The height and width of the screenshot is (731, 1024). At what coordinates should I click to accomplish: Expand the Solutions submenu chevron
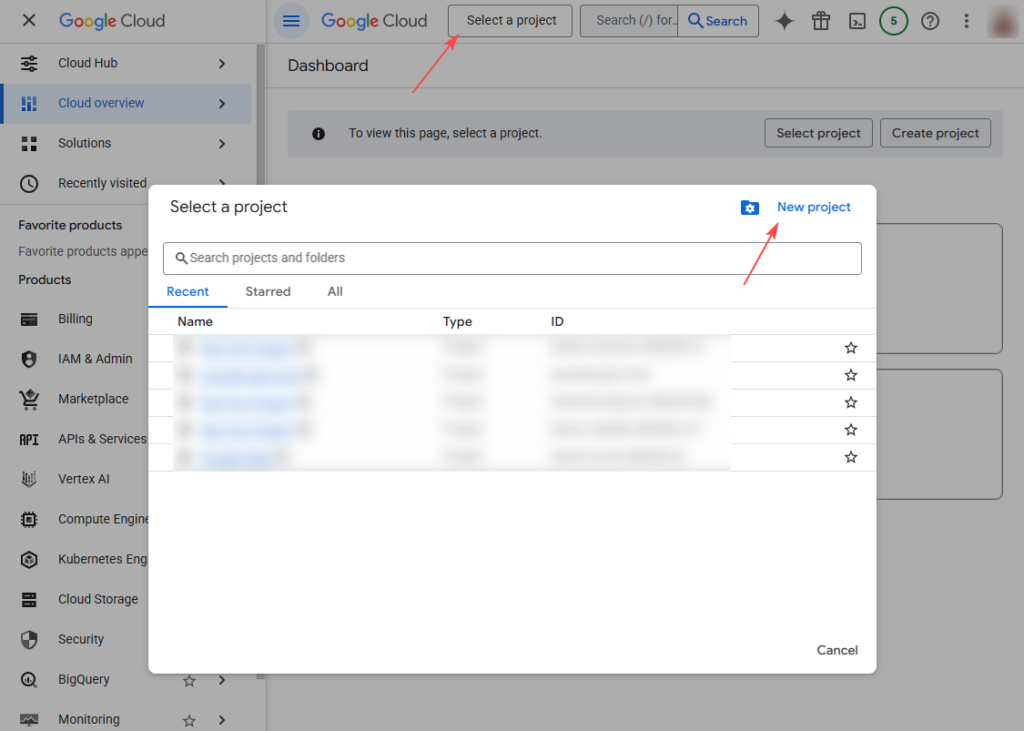click(222, 143)
